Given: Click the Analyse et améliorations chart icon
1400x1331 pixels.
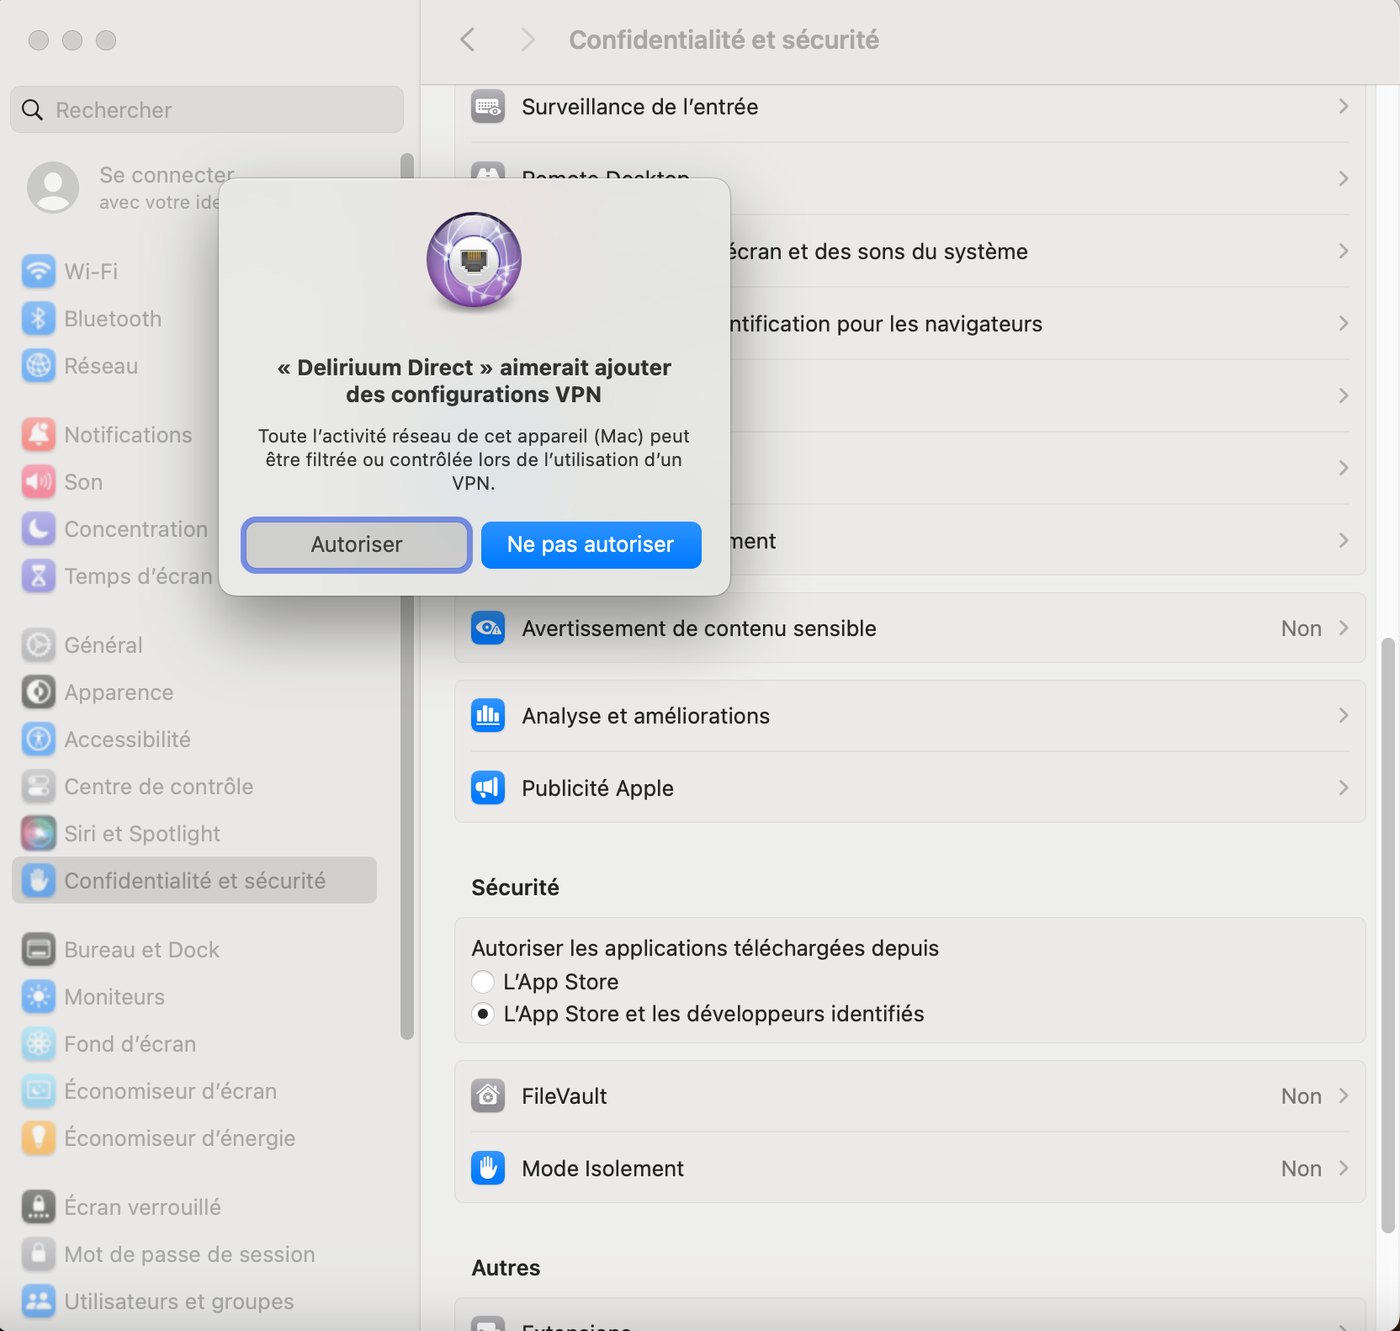Looking at the screenshot, I should click(488, 715).
